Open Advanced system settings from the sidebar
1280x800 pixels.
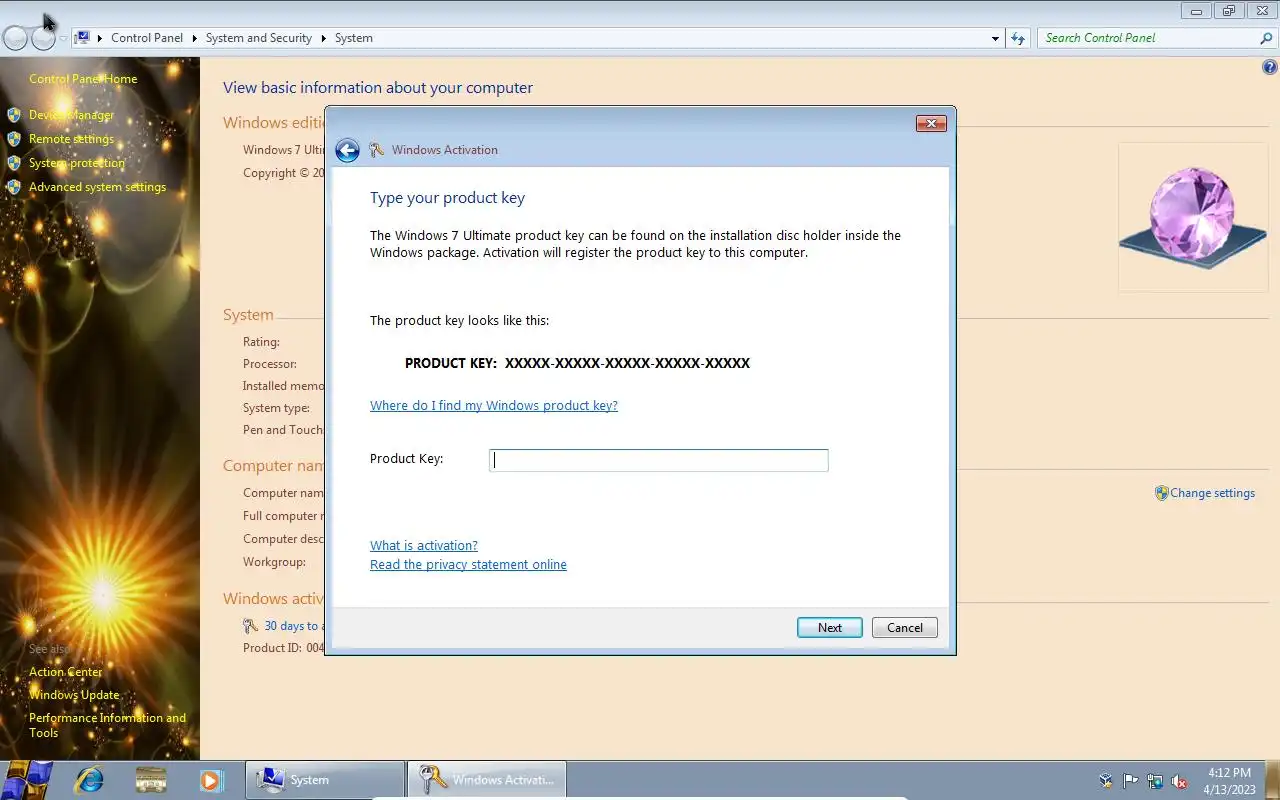[97, 187]
